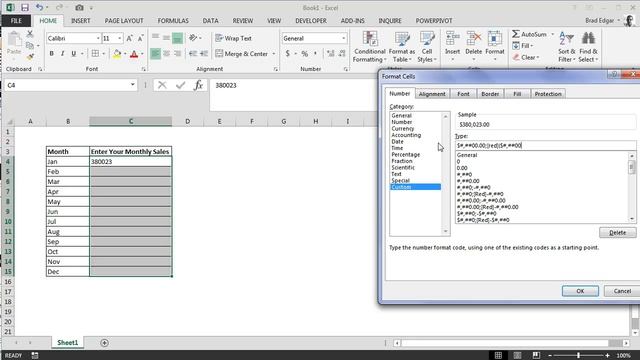
Task: Switch to the INSERT ribbon tab
Action: (80, 20)
